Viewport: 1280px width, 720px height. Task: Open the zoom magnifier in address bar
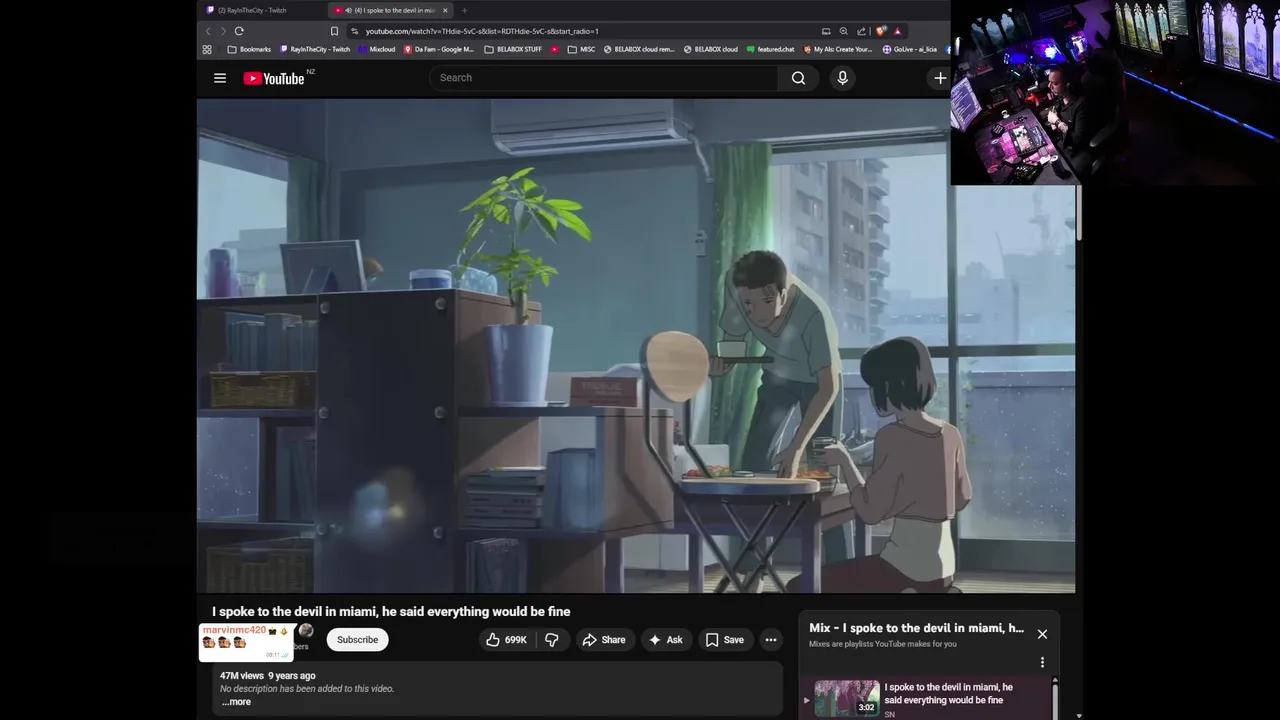pos(843,31)
